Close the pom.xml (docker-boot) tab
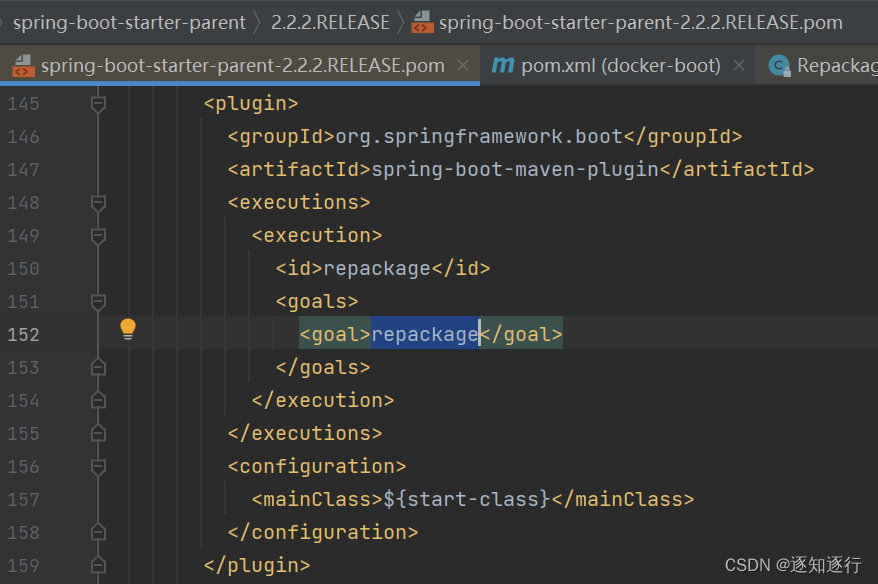The image size is (878, 584). pos(739,66)
